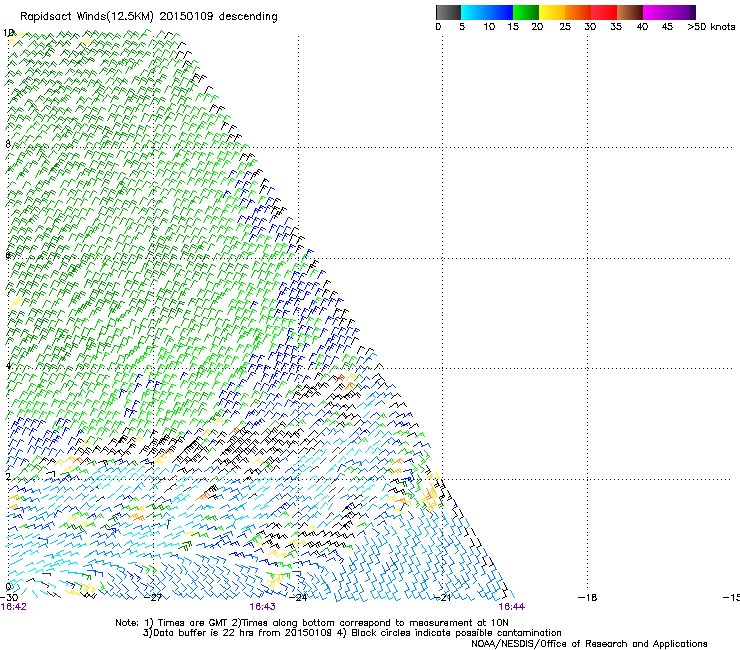Screen dimensions: 740x650
Task: Click the orange 25-30 knots legend segment
Action: point(578,12)
